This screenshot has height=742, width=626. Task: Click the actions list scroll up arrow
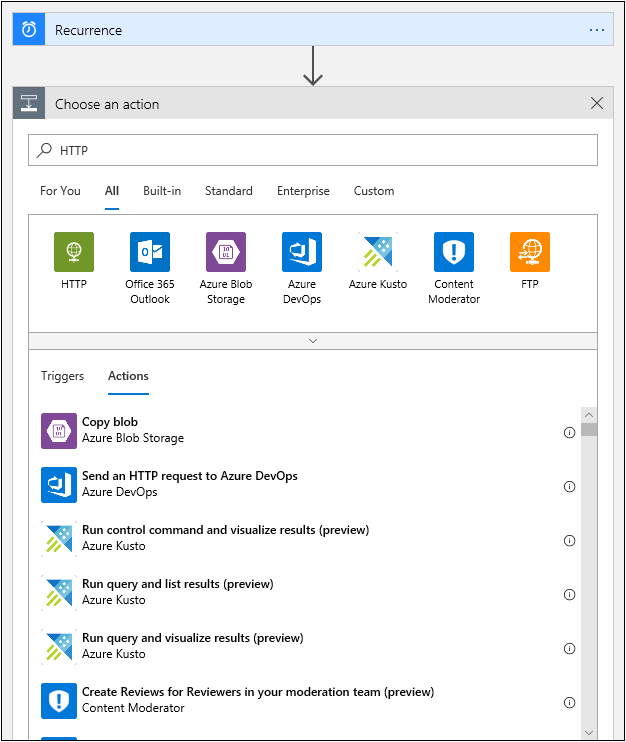point(589,415)
